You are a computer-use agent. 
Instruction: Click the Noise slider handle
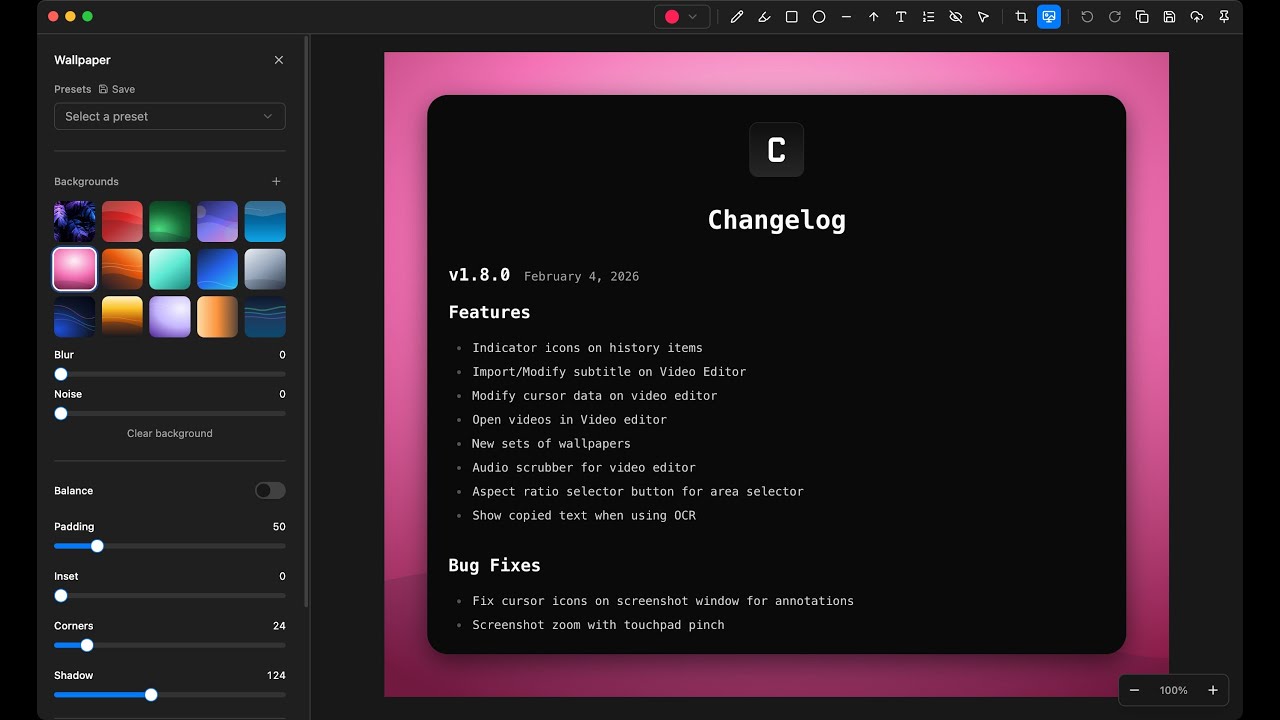pyautogui.click(x=61, y=413)
